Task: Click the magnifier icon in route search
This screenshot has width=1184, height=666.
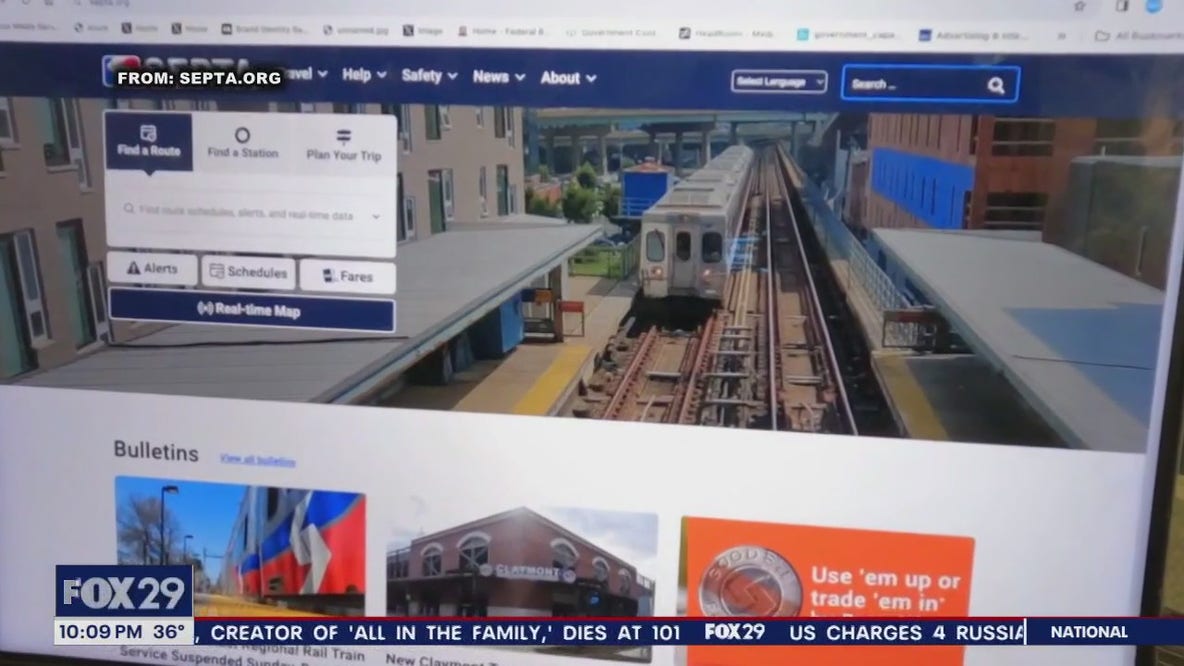Action: point(129,208)
